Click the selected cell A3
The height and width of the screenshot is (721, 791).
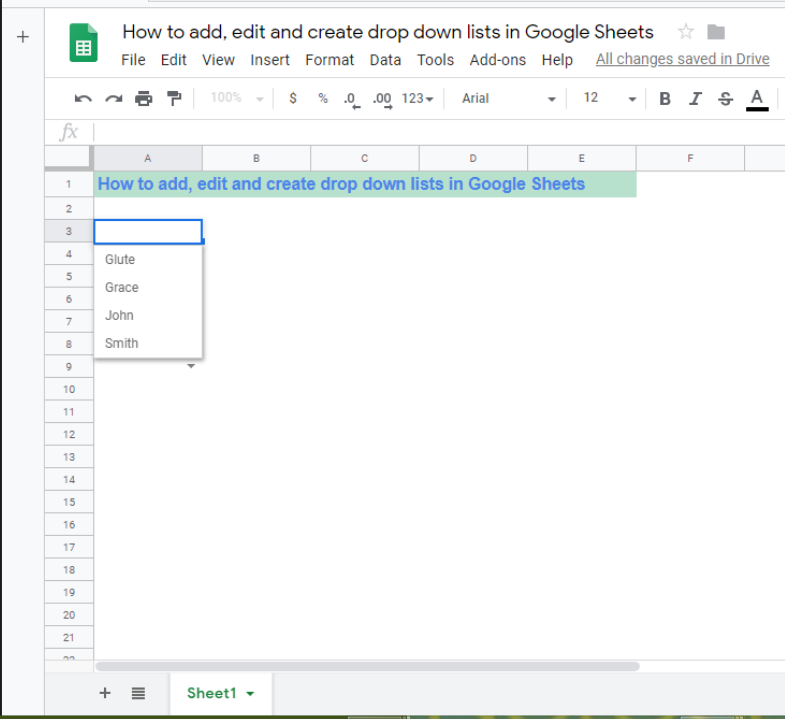(x=148, y=232)
